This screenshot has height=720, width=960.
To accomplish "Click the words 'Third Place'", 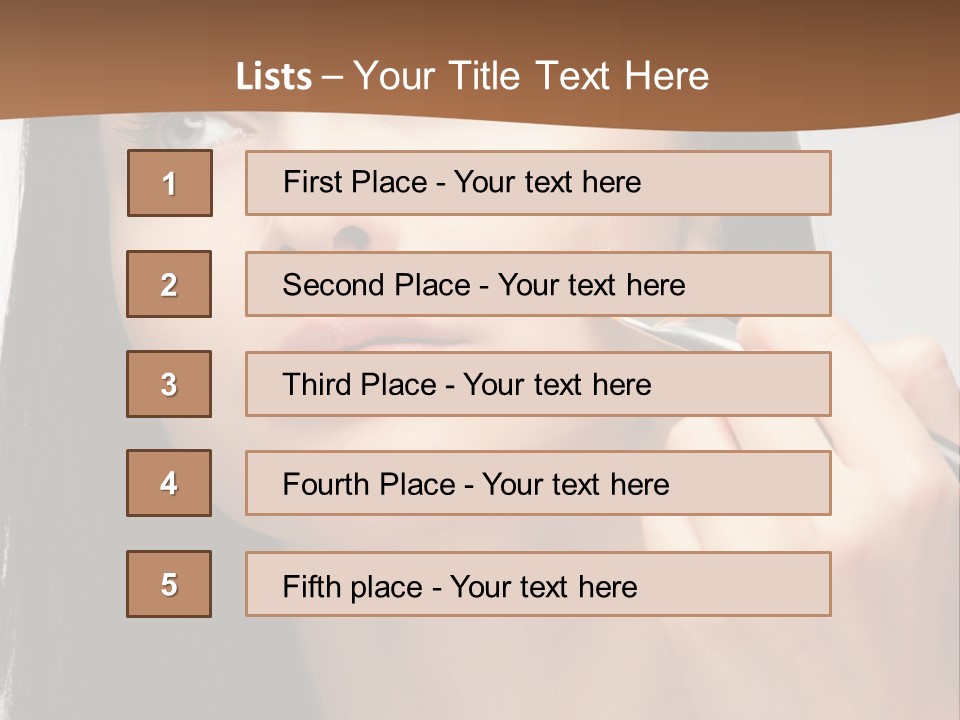I will coord(359,384).
